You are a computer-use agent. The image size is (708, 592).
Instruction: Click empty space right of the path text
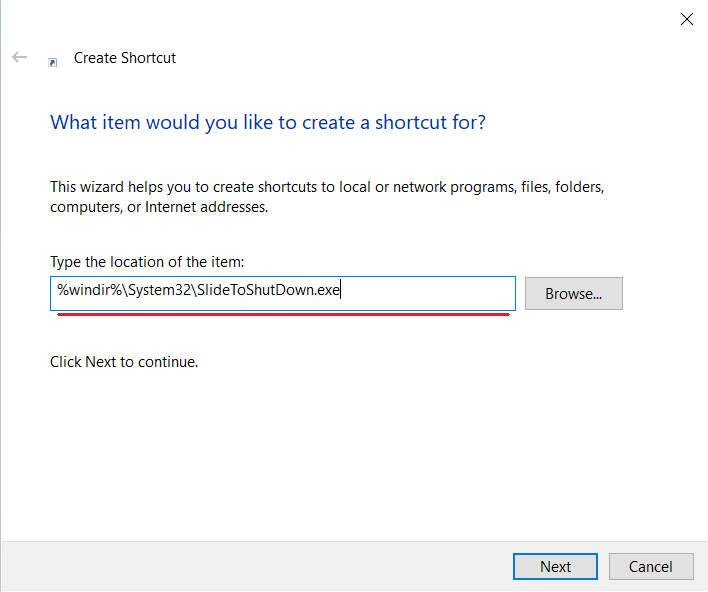coord(430,293)
